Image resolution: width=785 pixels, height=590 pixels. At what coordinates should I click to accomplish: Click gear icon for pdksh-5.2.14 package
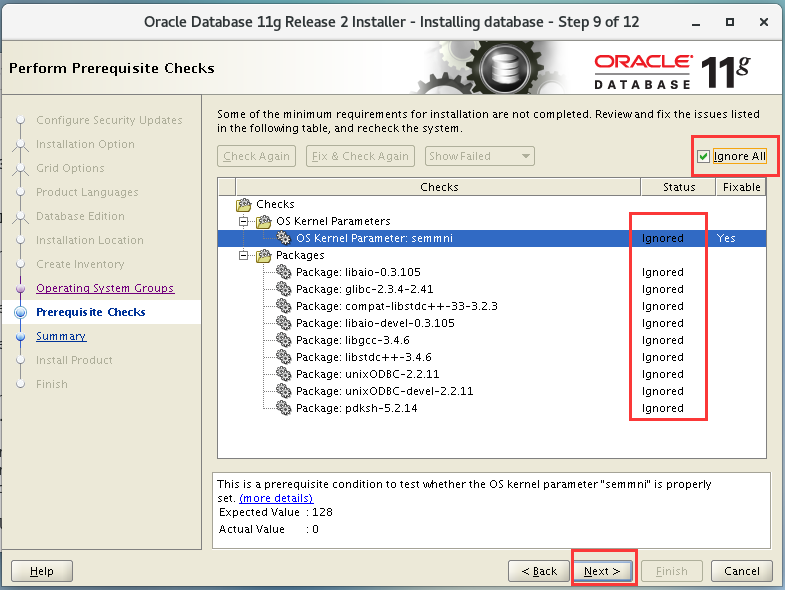pyautogui.click(x=283, y=408)
